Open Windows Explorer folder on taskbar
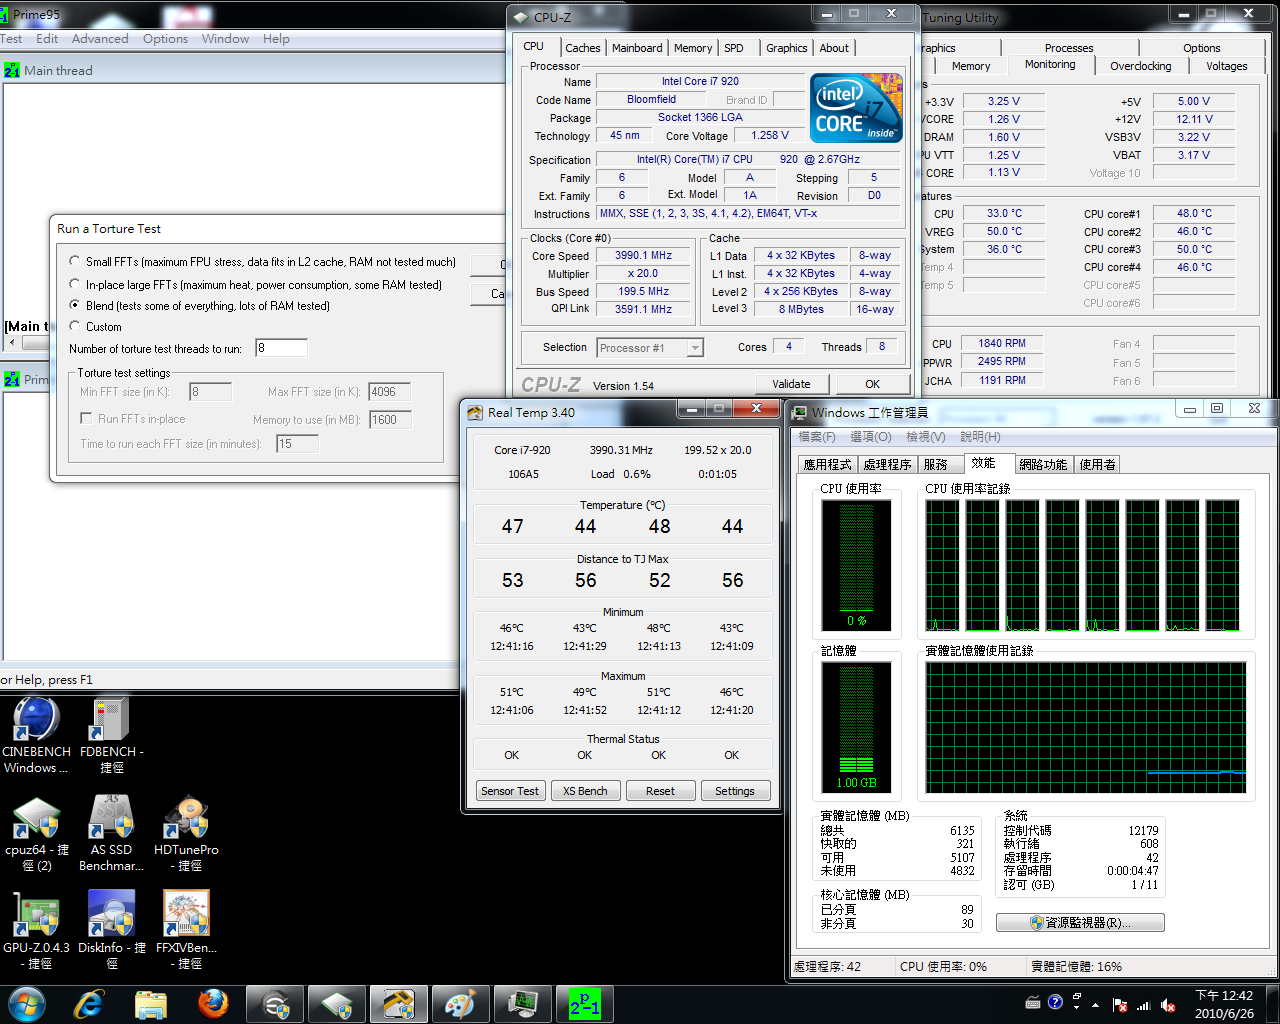Viewport: 1280px width, 1024px height. coord(151,1004)
